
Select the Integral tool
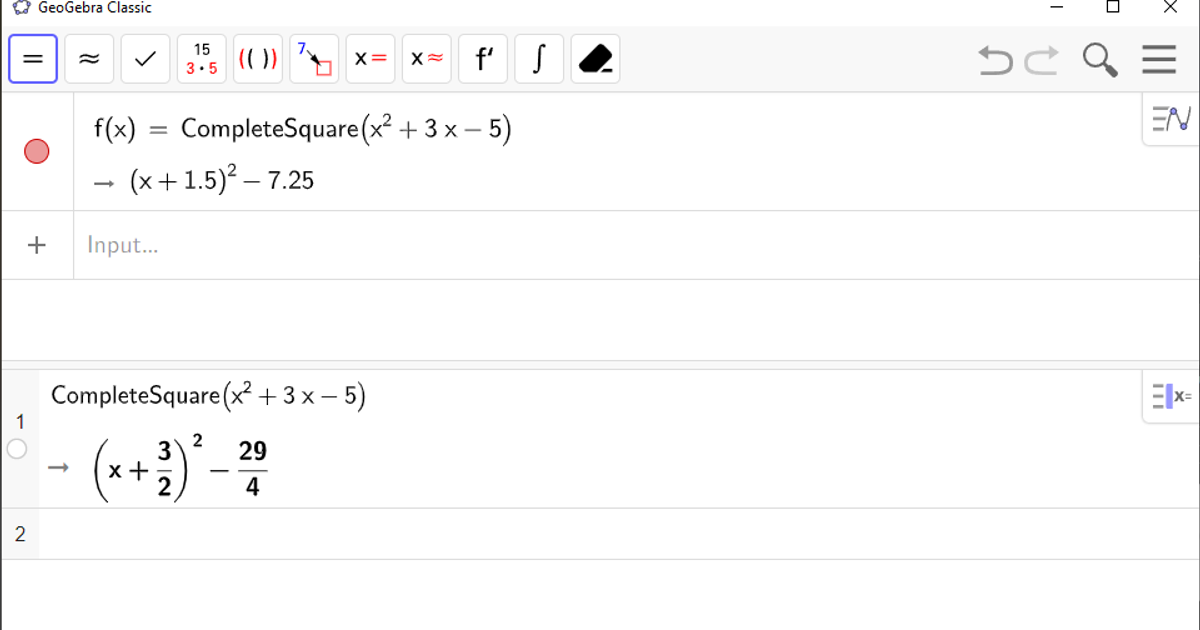pos(538,58)
